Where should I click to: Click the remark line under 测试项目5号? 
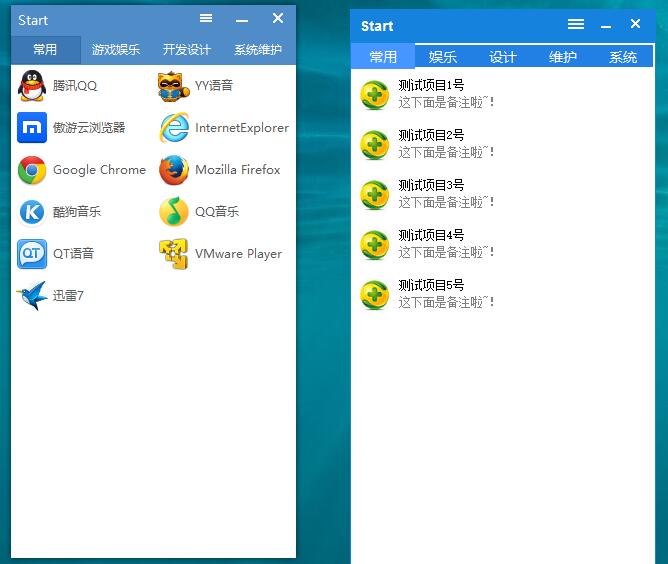446,302
